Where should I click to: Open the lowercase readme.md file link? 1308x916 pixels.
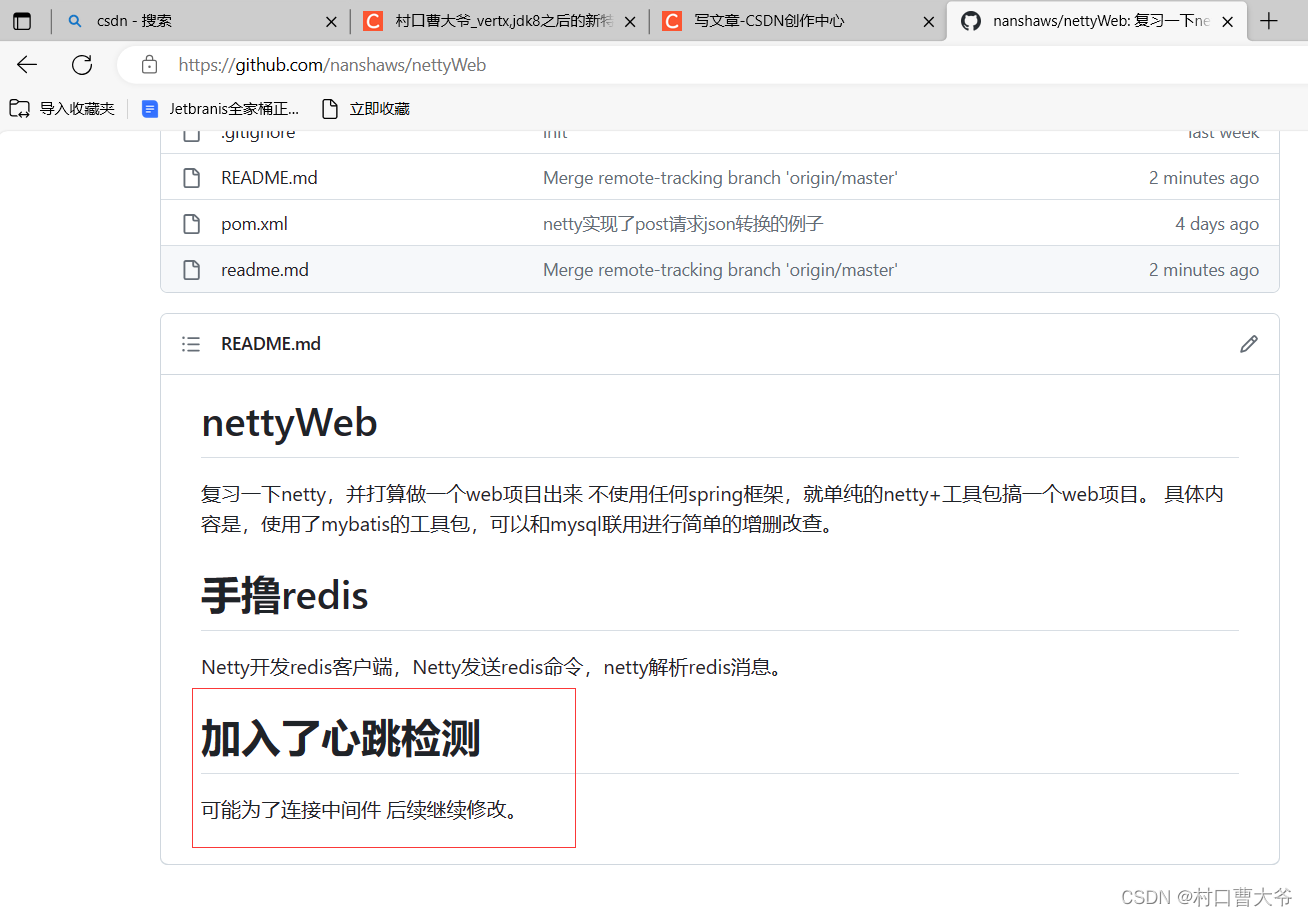click(265, 270)
